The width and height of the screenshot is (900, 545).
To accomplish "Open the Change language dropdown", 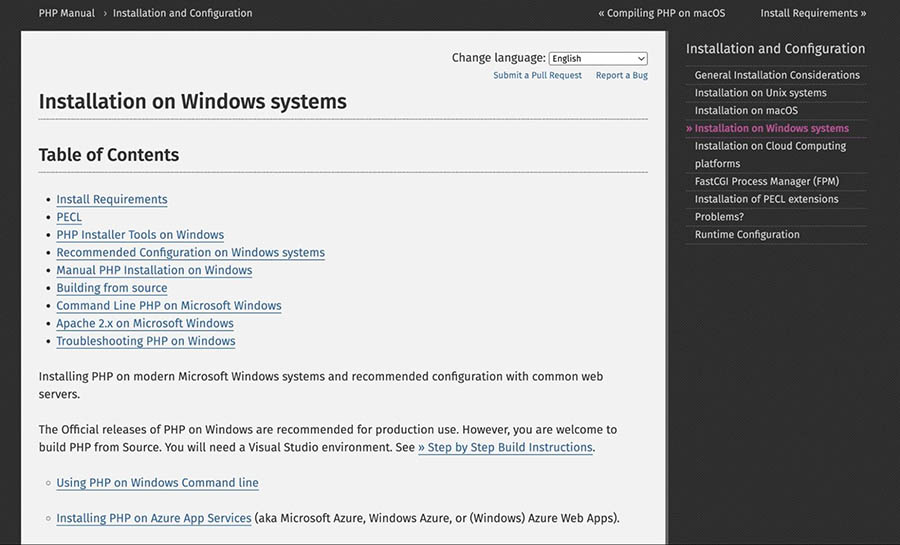I will tap(598, 59).
